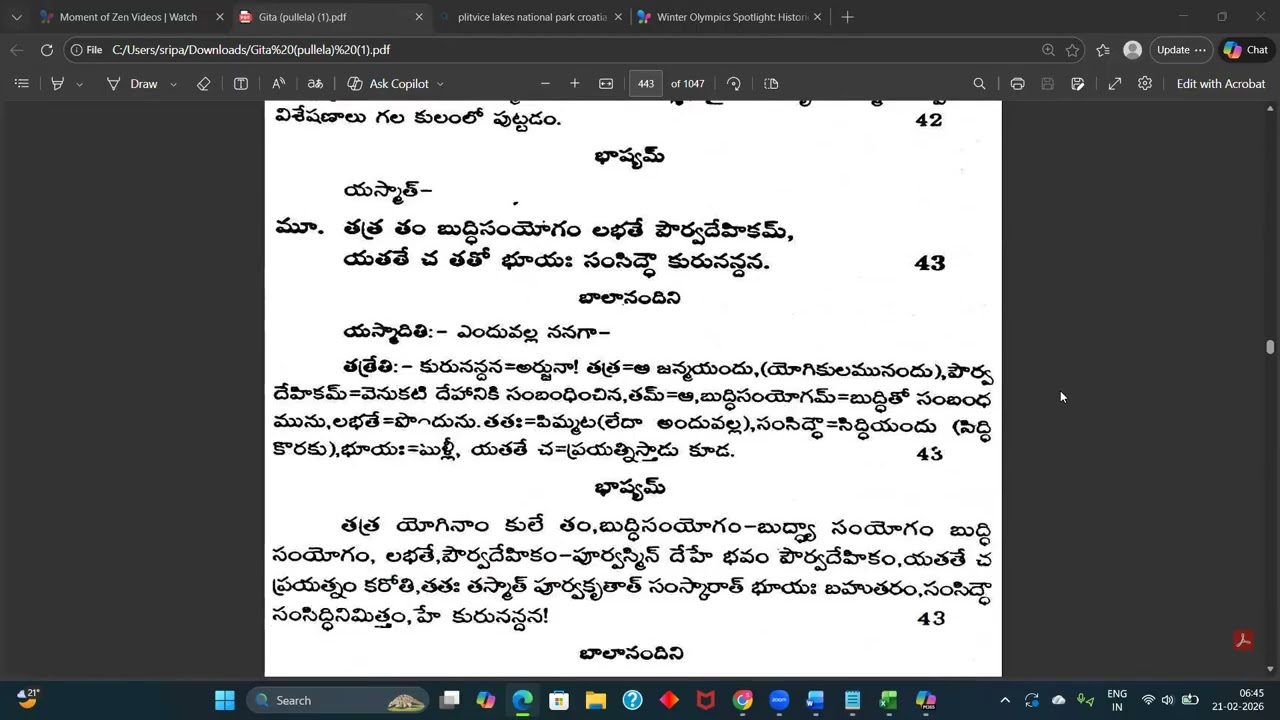Open the Favorites list icon

tap(1103, 50)
